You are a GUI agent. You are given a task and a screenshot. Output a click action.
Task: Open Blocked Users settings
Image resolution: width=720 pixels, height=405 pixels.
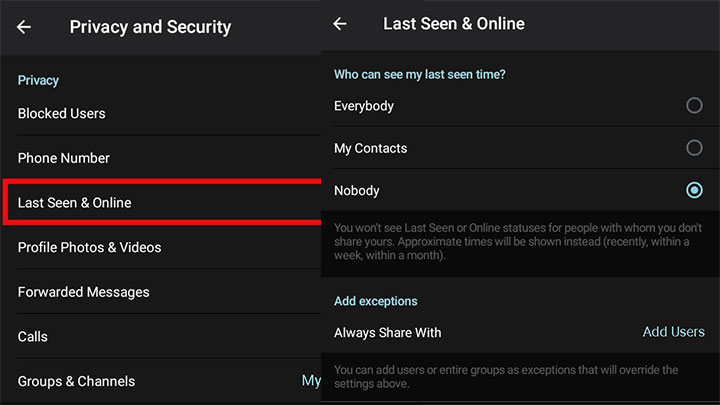coord(161,113)
